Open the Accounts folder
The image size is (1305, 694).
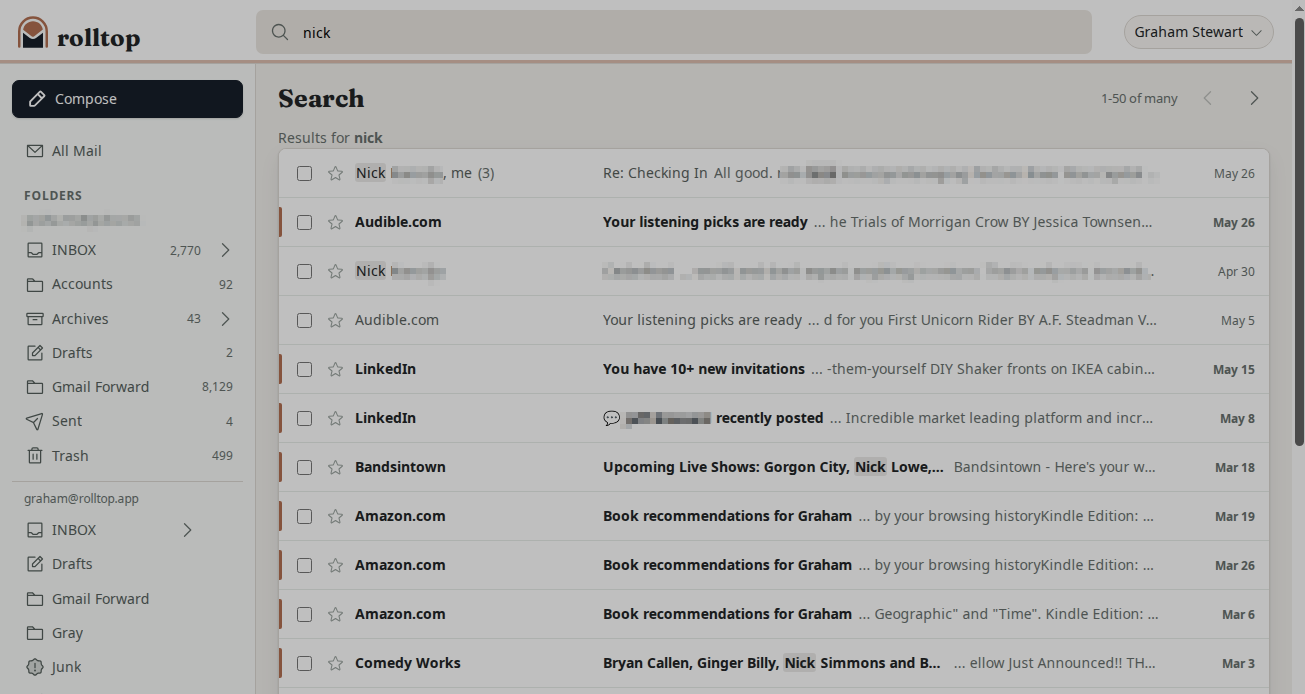click(127, 284)
